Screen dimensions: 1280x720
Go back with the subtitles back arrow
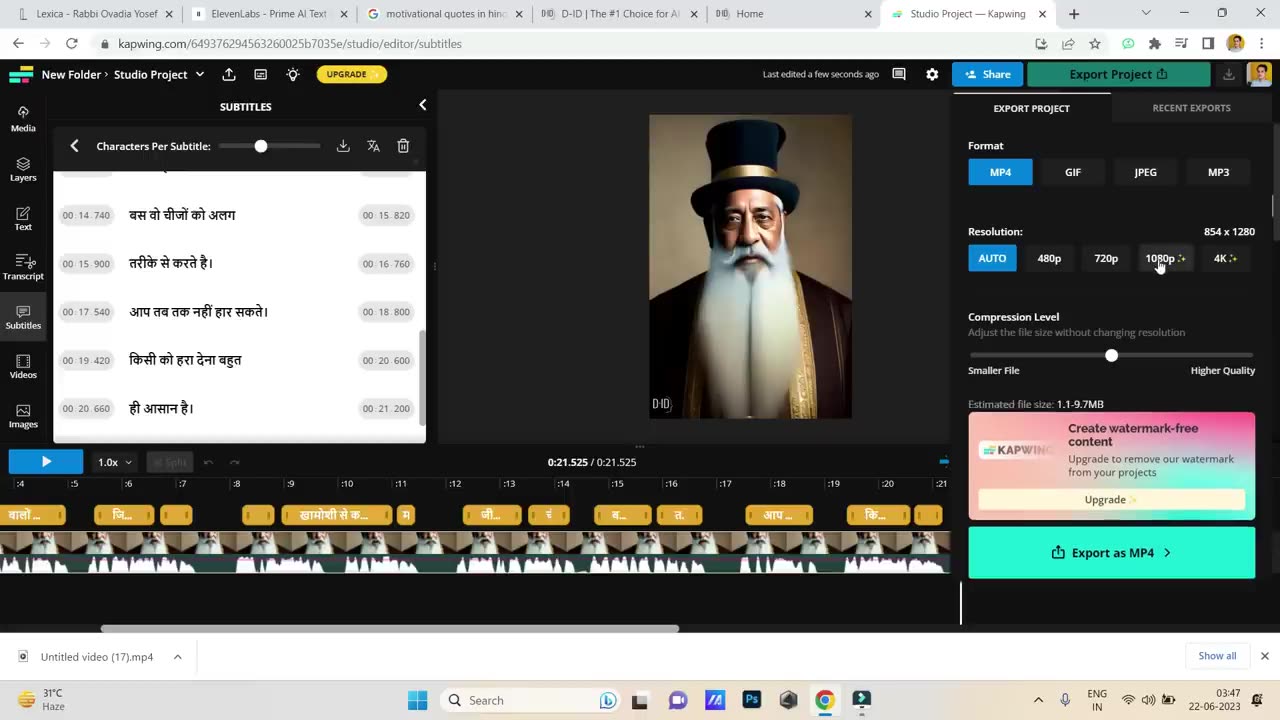click(x=74, y=146)
